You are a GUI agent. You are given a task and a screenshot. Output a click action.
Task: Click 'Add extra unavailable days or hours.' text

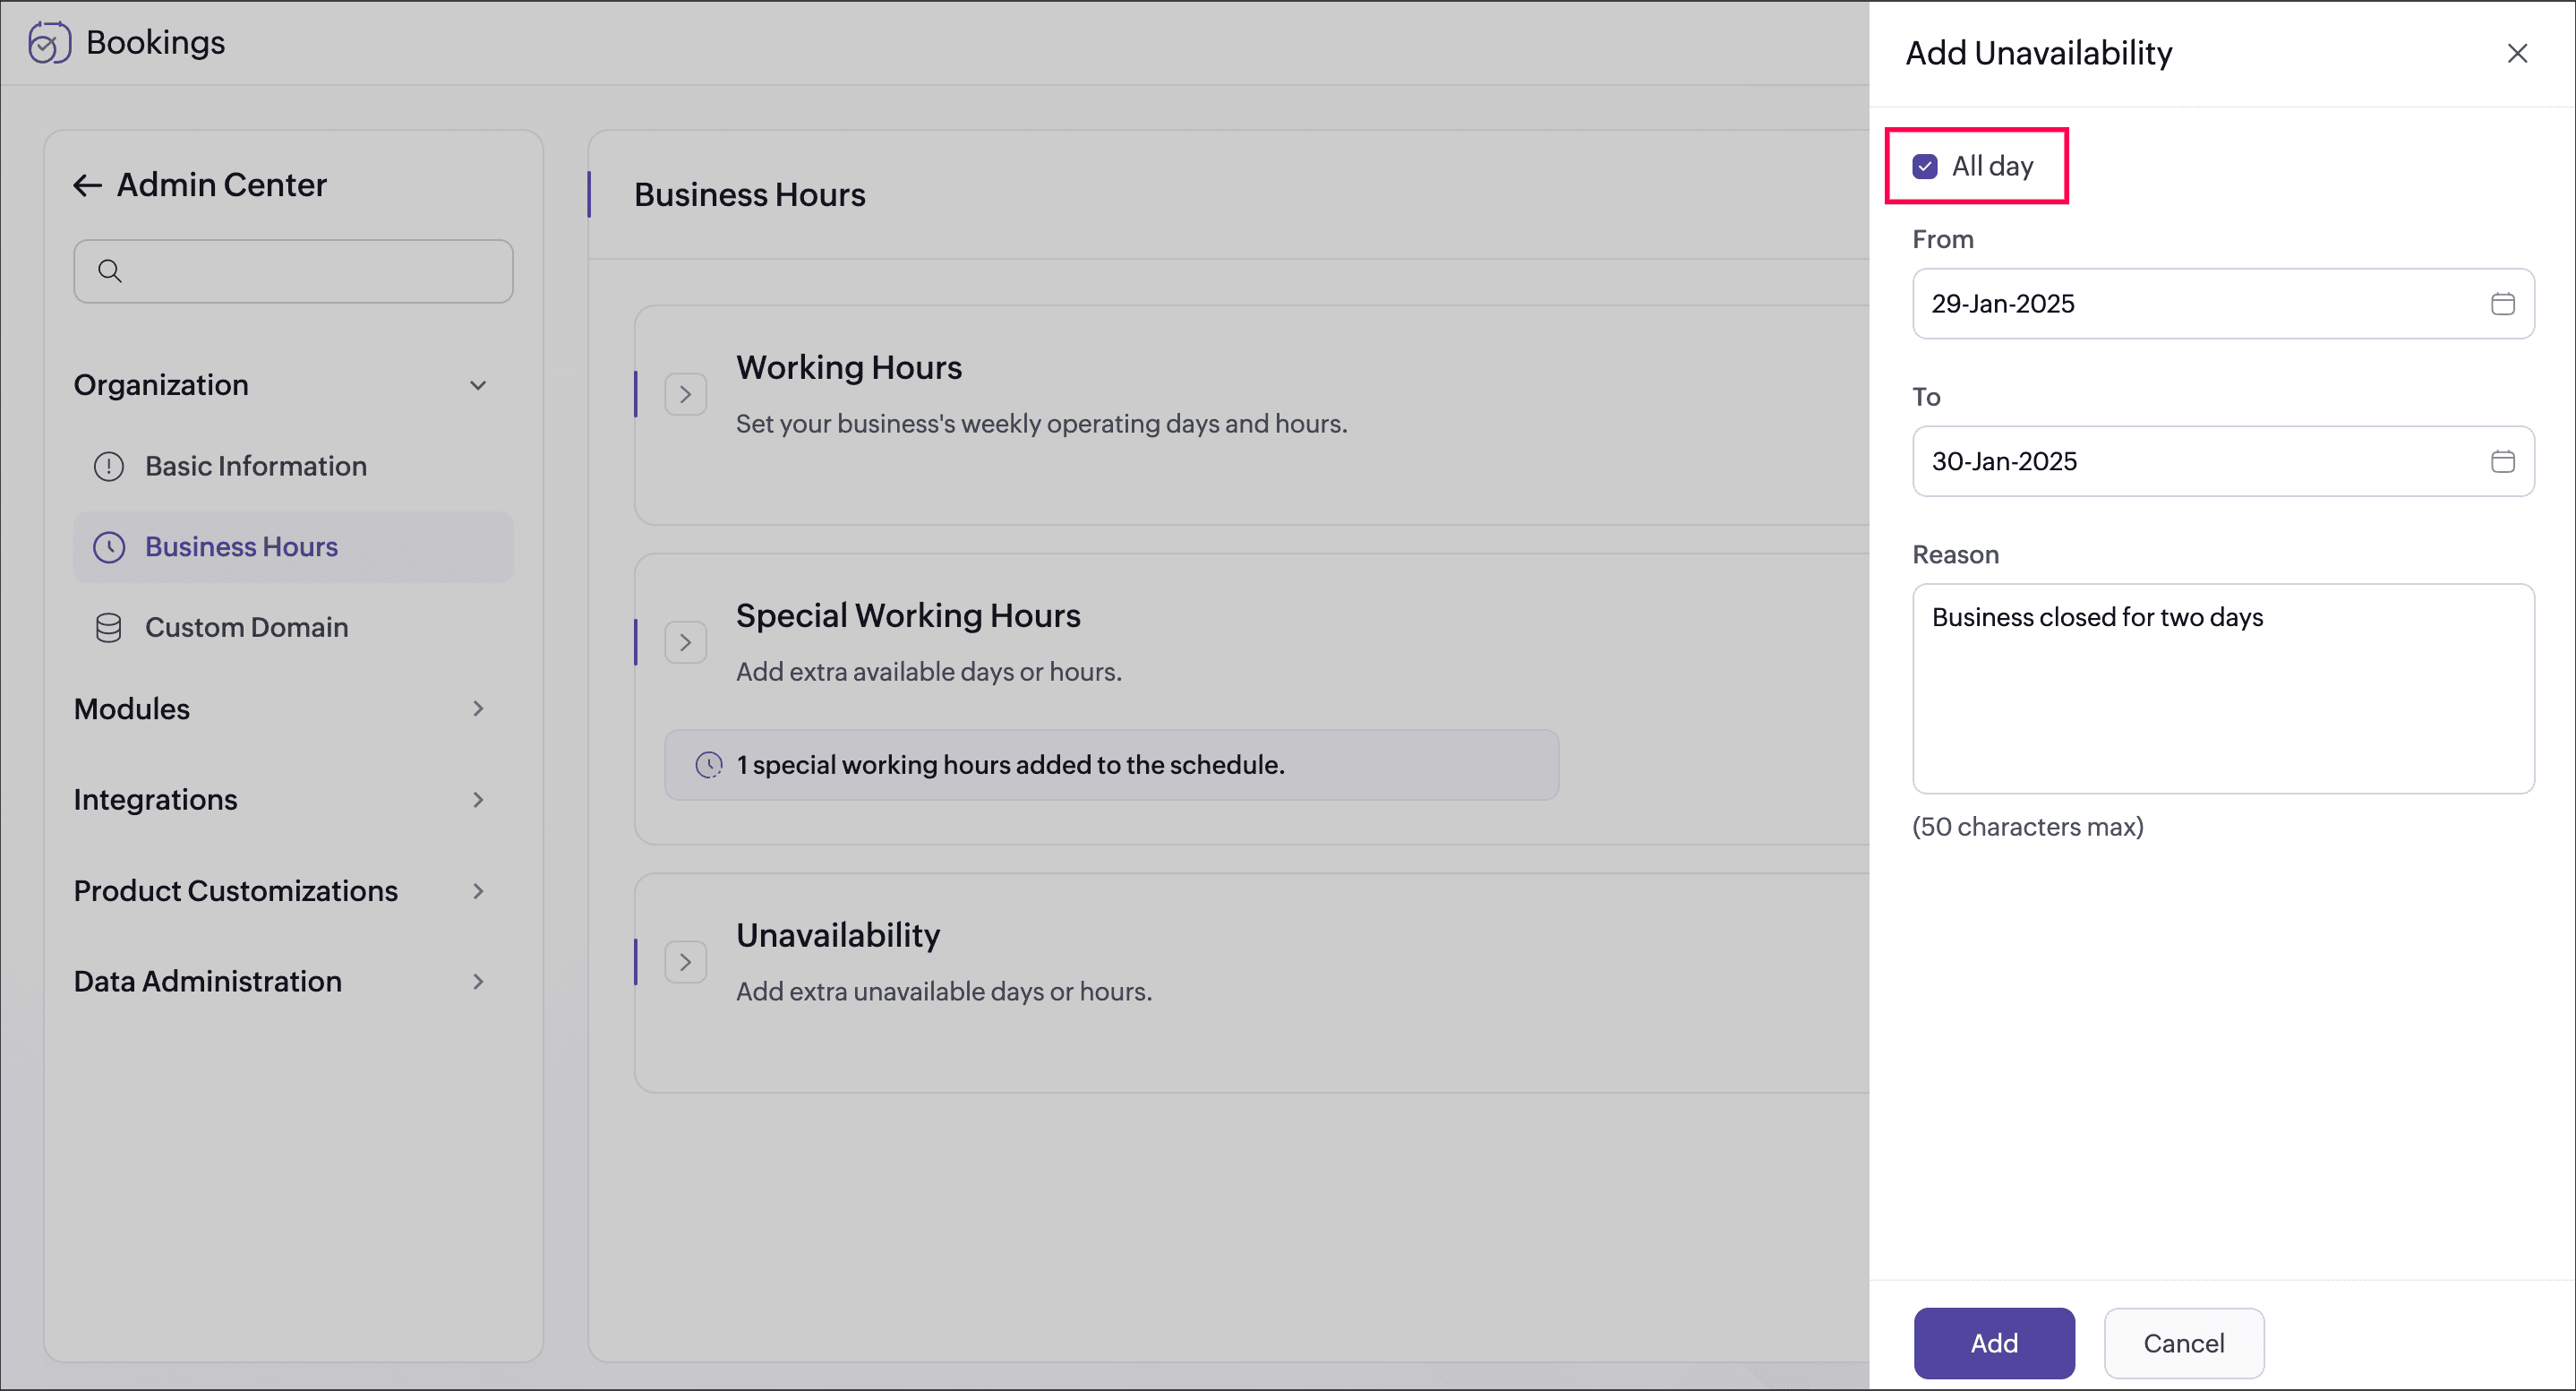click(944, 992)
